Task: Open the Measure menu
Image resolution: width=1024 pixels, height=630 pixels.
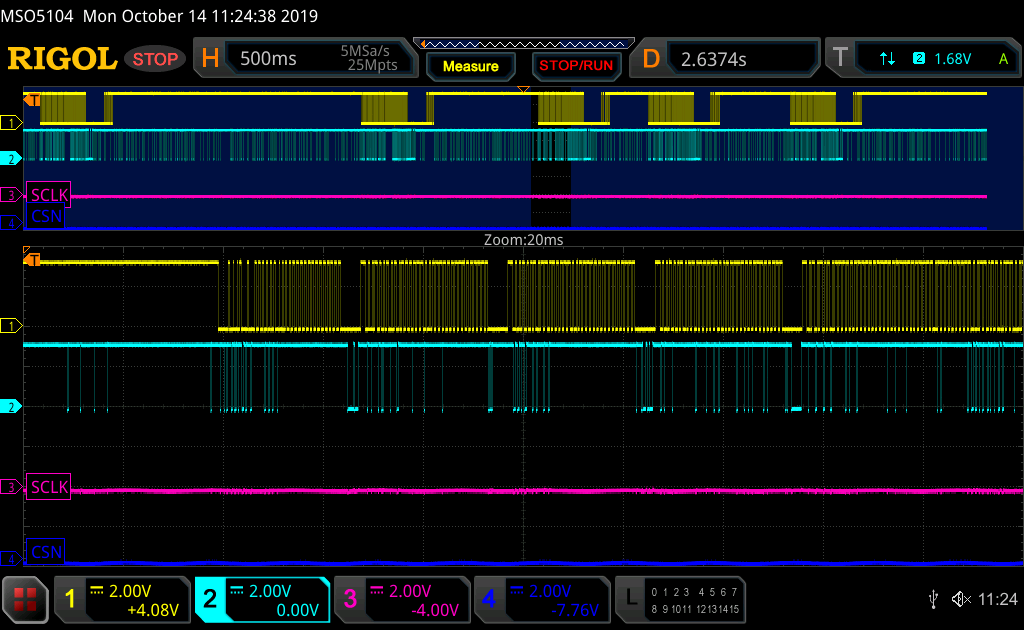Action: (470, 66)
